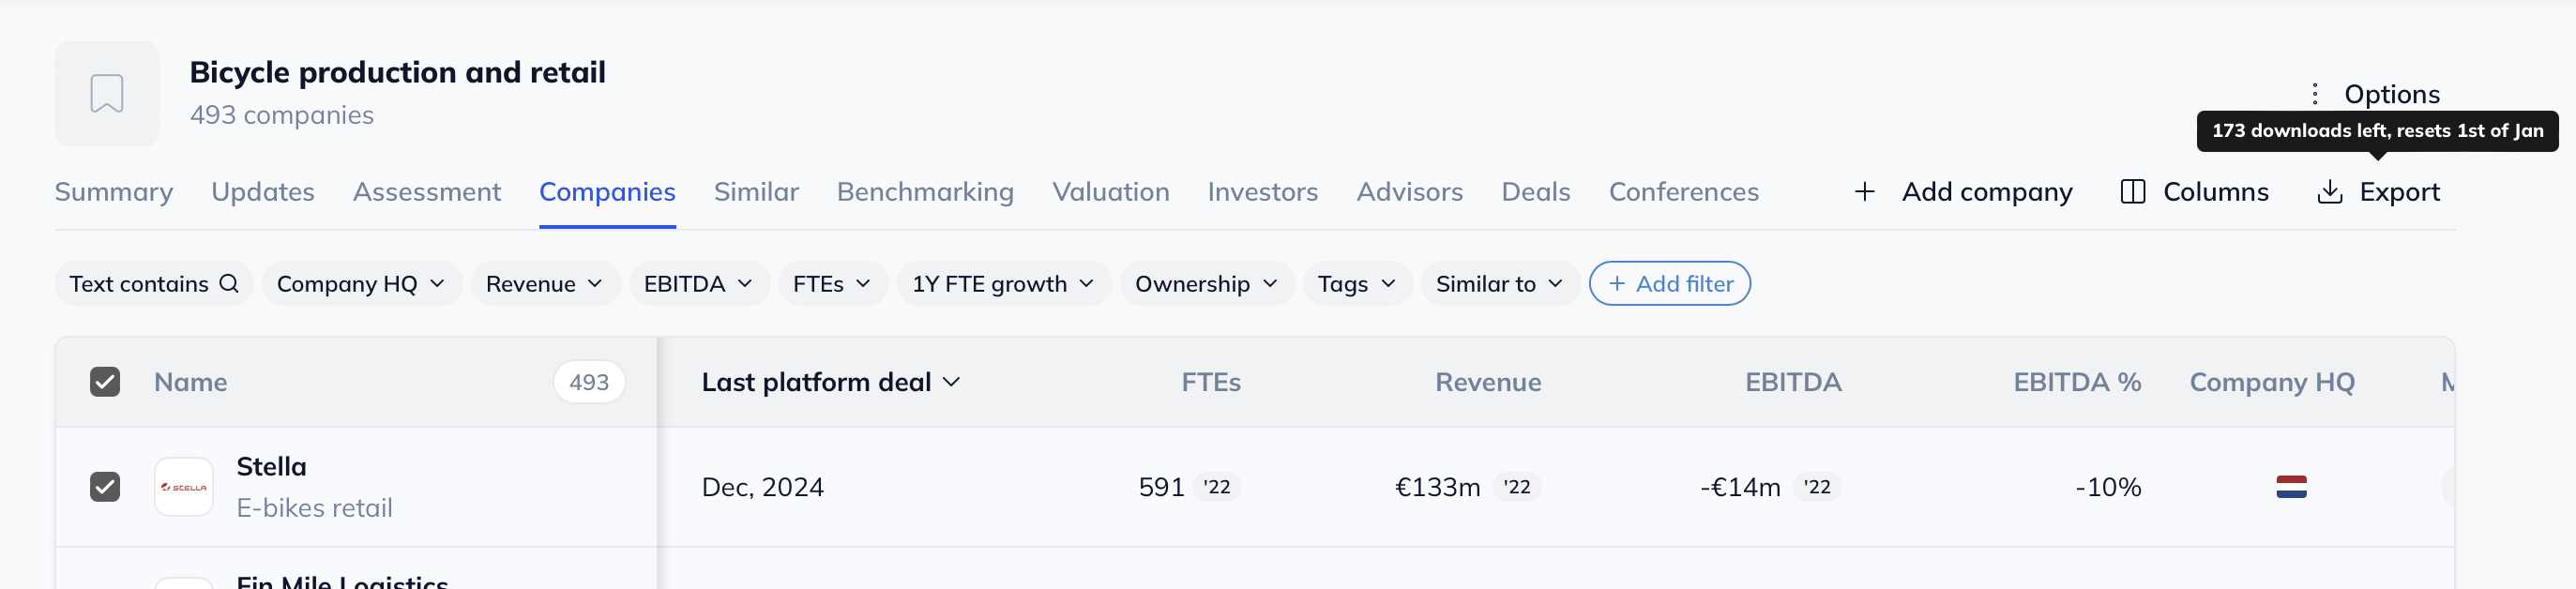Expand the 1Y FTE growth filter
Screen dimensions: 2576x589
(1003, 284)
